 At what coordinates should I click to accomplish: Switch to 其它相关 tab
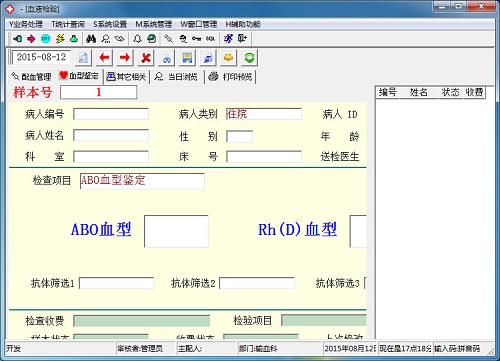126,77
